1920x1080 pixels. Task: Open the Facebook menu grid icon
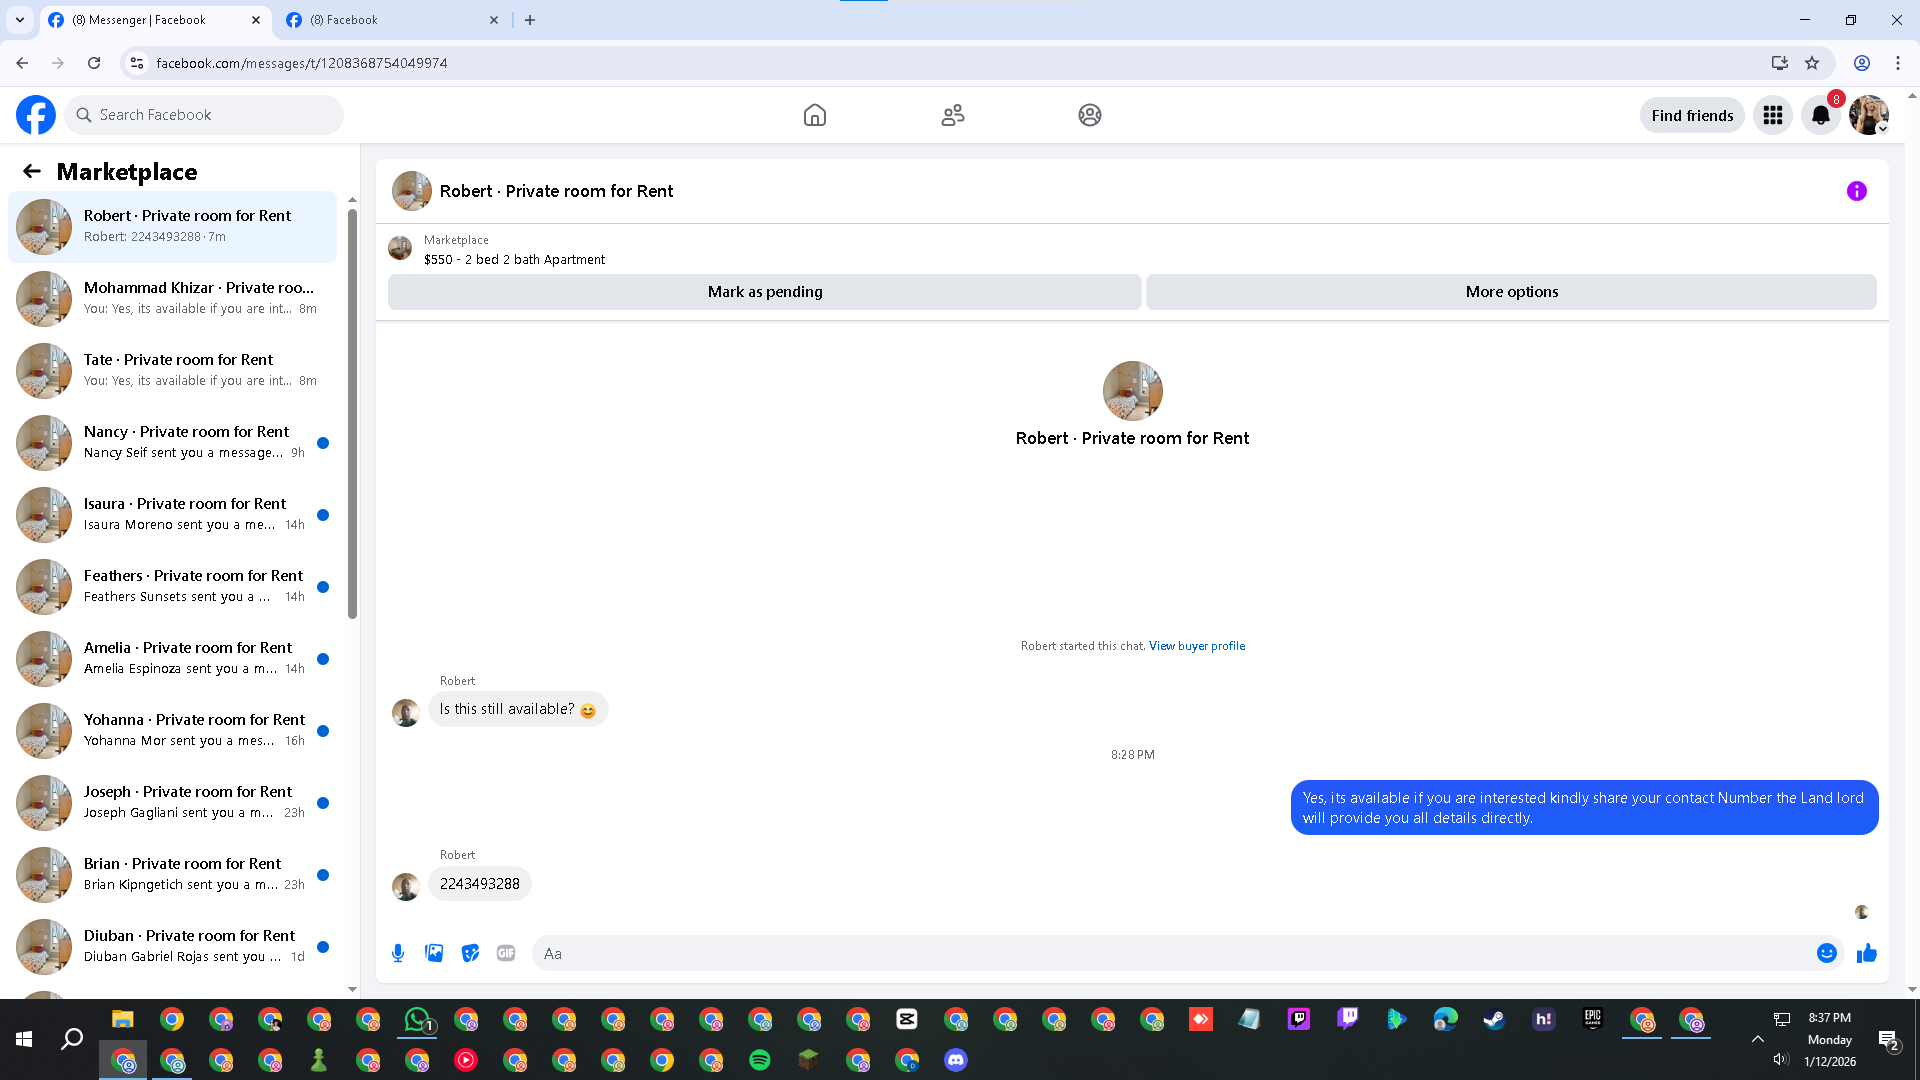pyautogui.click(x=1772, y=115)
